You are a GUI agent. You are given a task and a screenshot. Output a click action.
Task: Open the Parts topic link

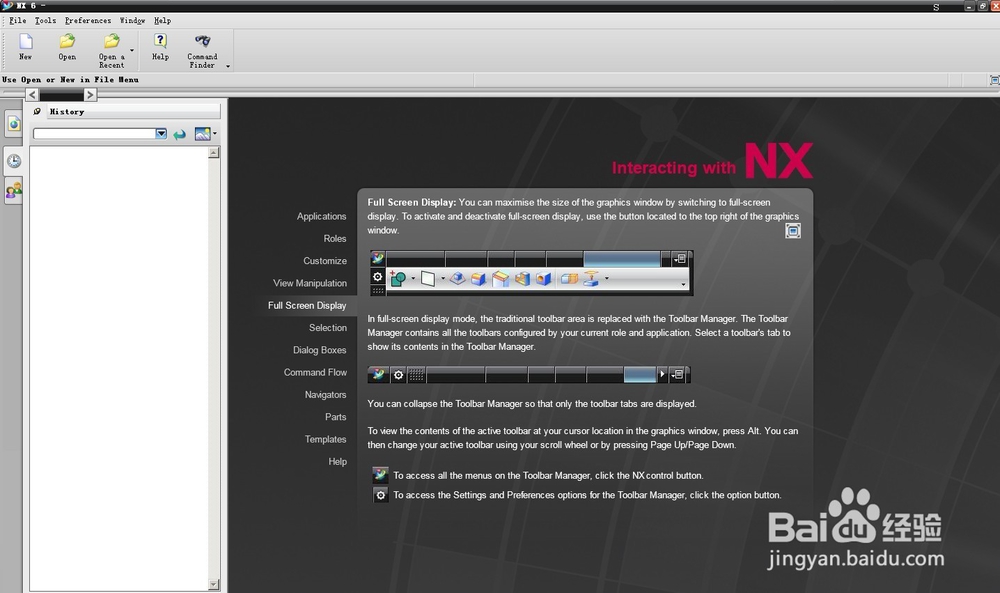[335, 417]
